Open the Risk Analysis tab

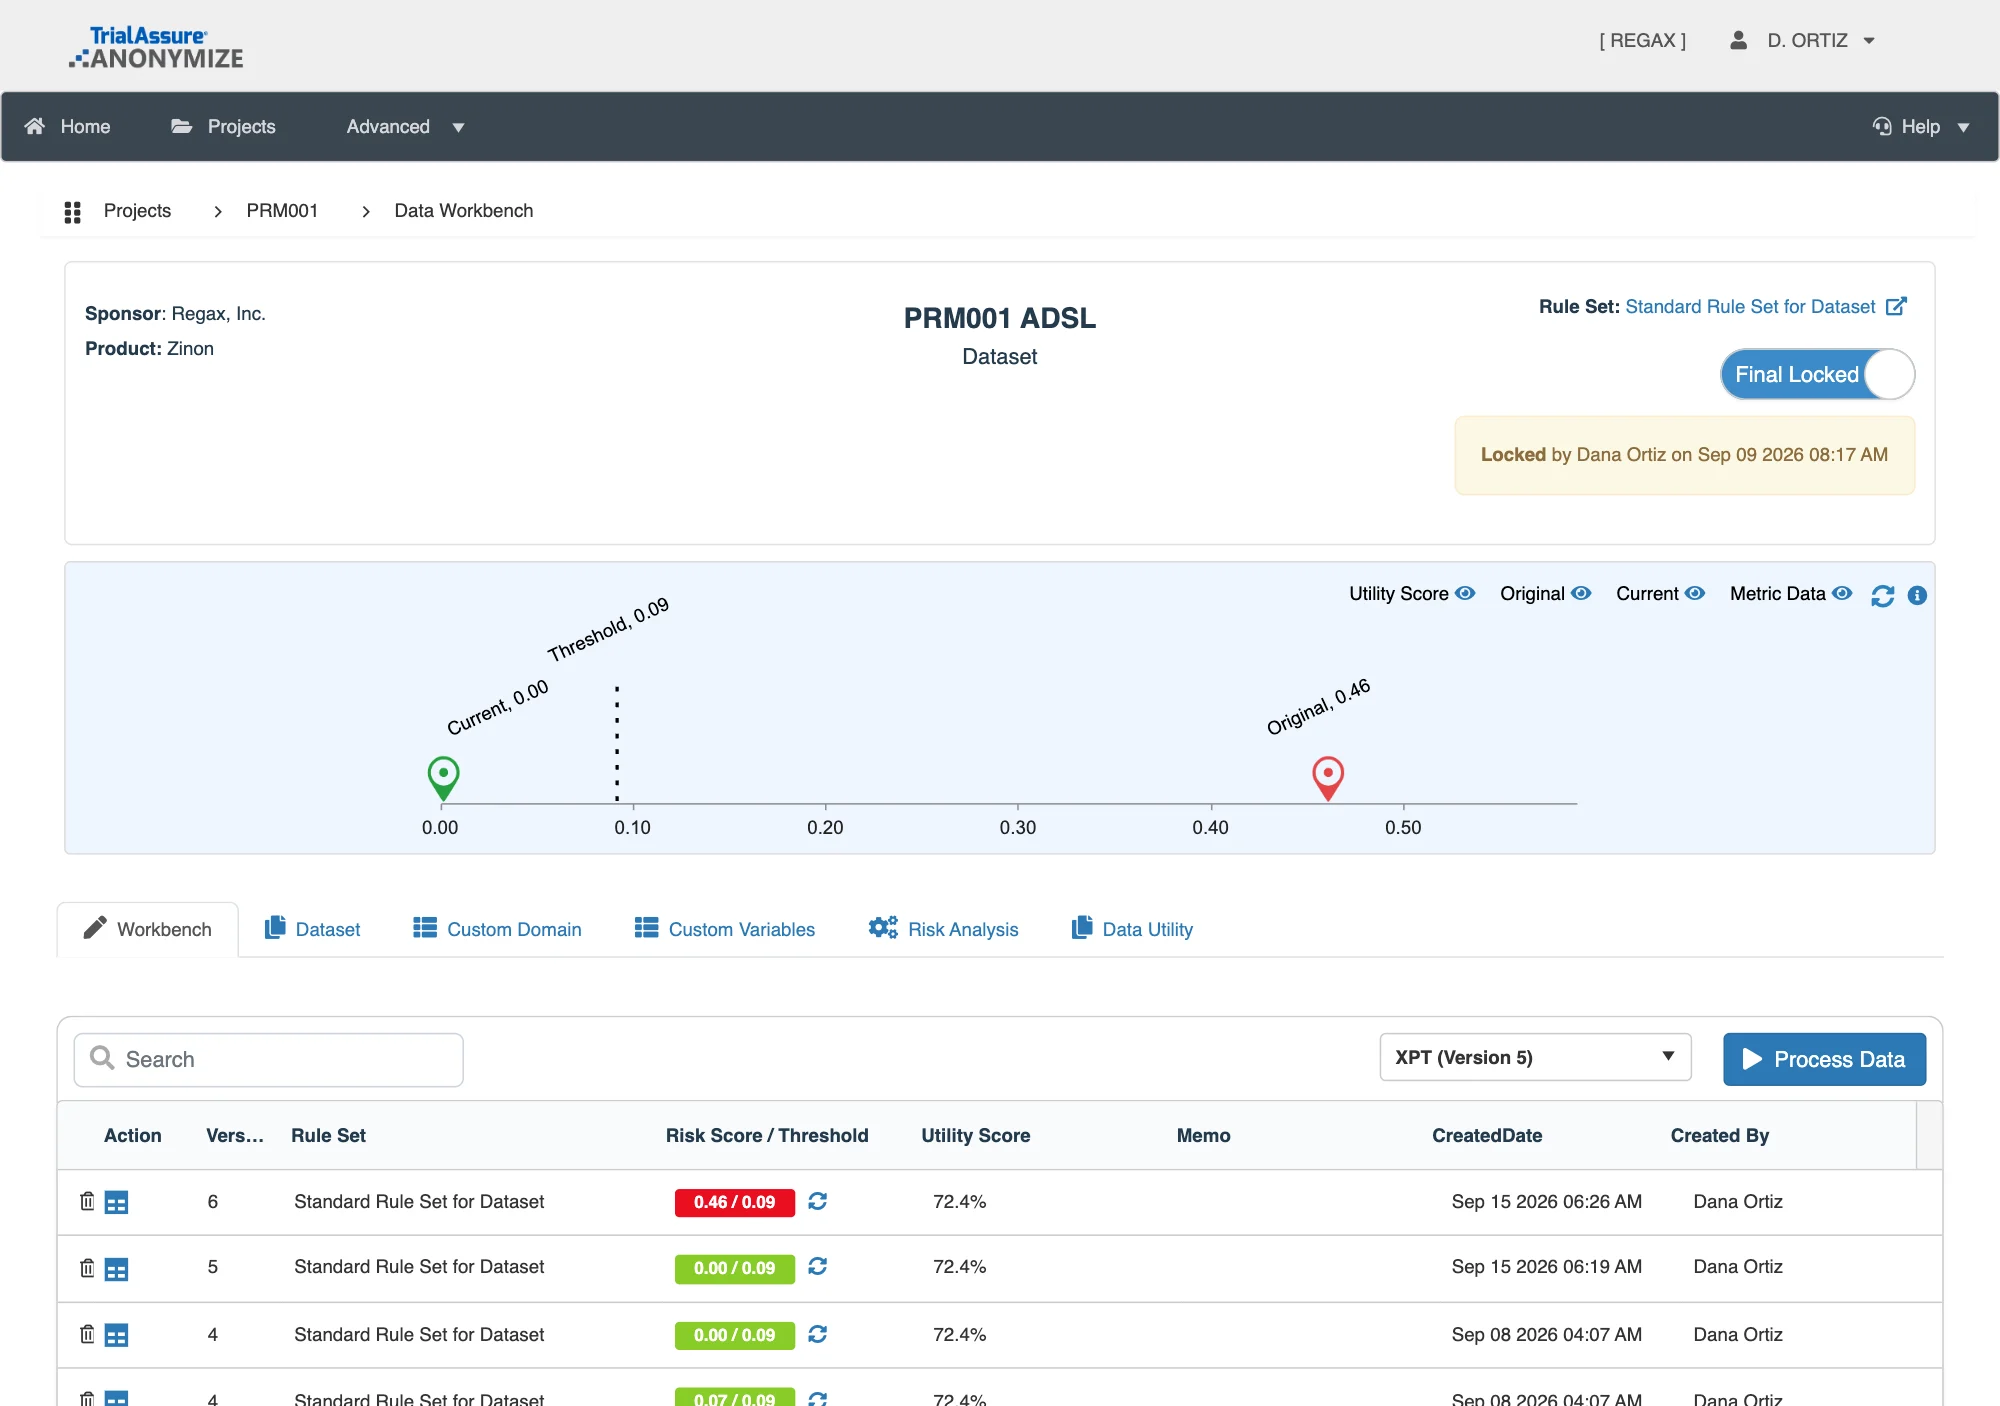943,929
